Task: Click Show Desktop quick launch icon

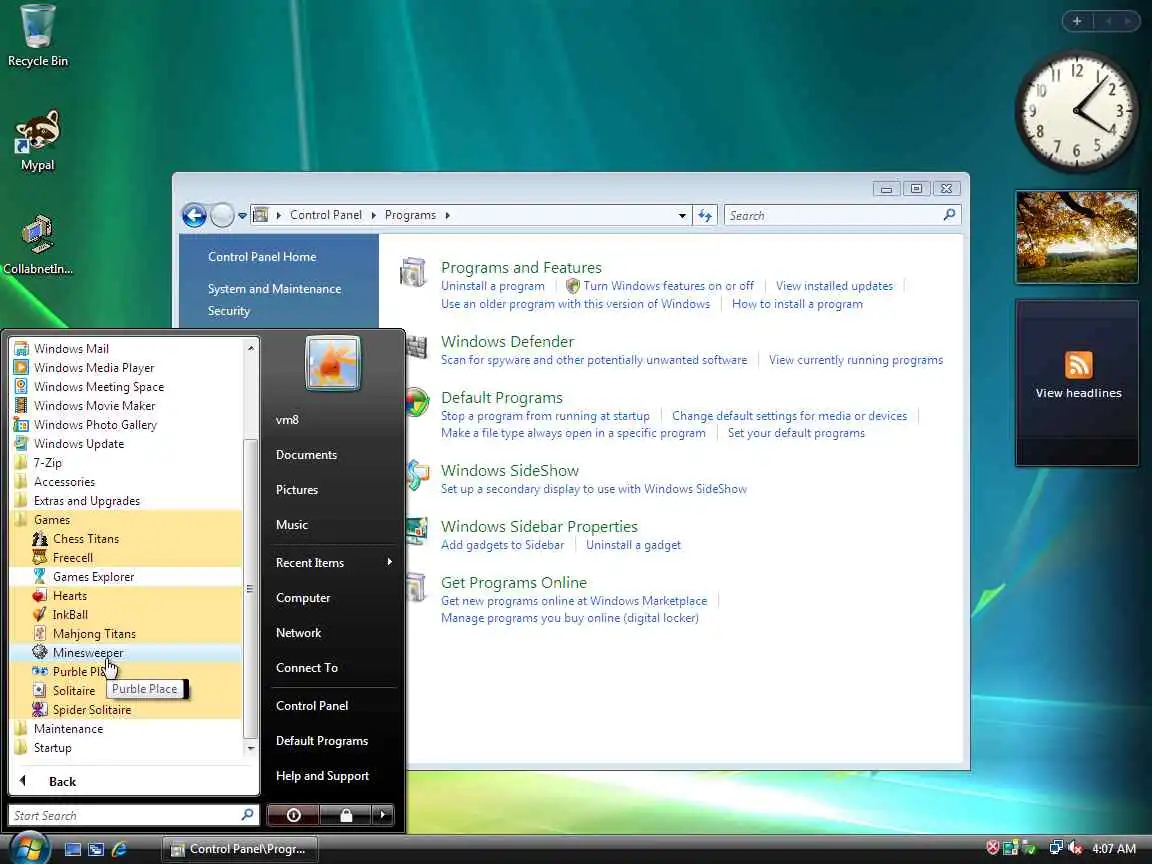Action: tap(72, 849)
